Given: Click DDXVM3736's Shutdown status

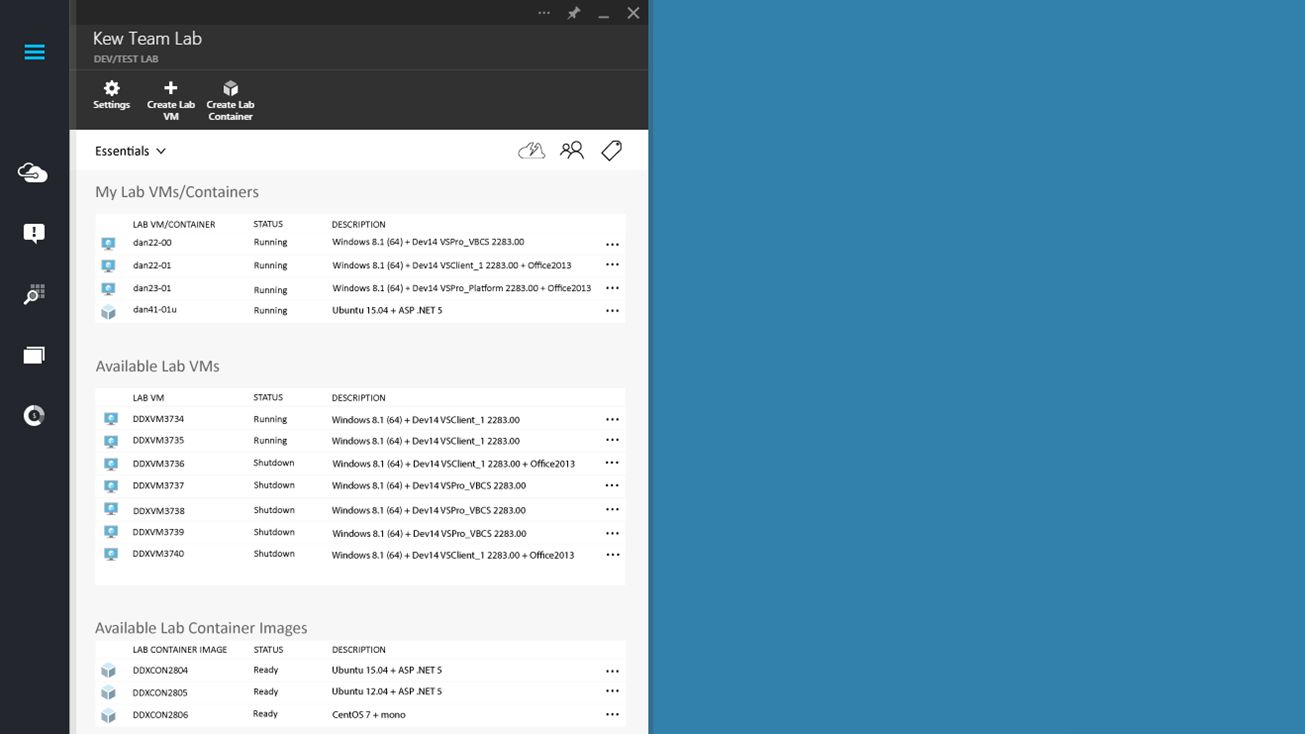Looking at the screenshot, I should click(274, 463).
